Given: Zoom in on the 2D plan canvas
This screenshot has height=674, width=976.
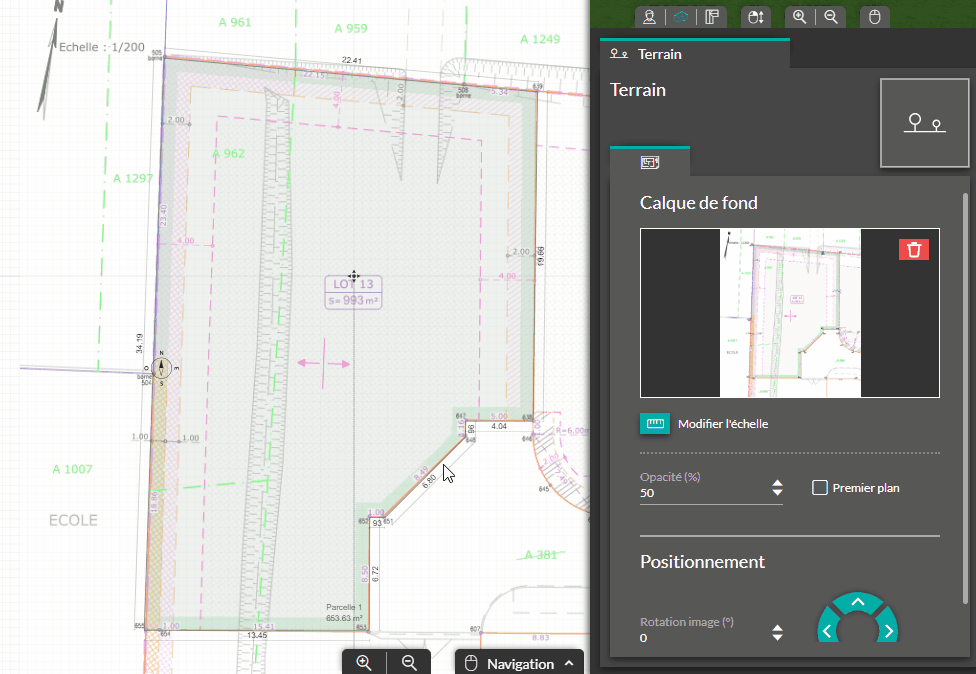Looking at the screenshot, I should pos(364,662).
